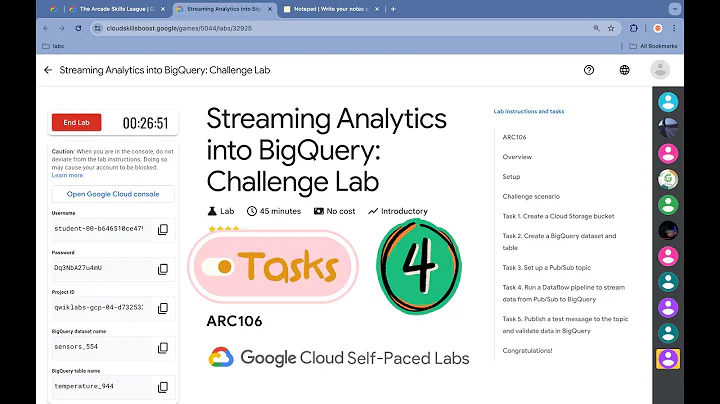Image resolution: width=720 pixels, height=404 pixels.
Task: Click Learn more link
Action: pos(68,175)
